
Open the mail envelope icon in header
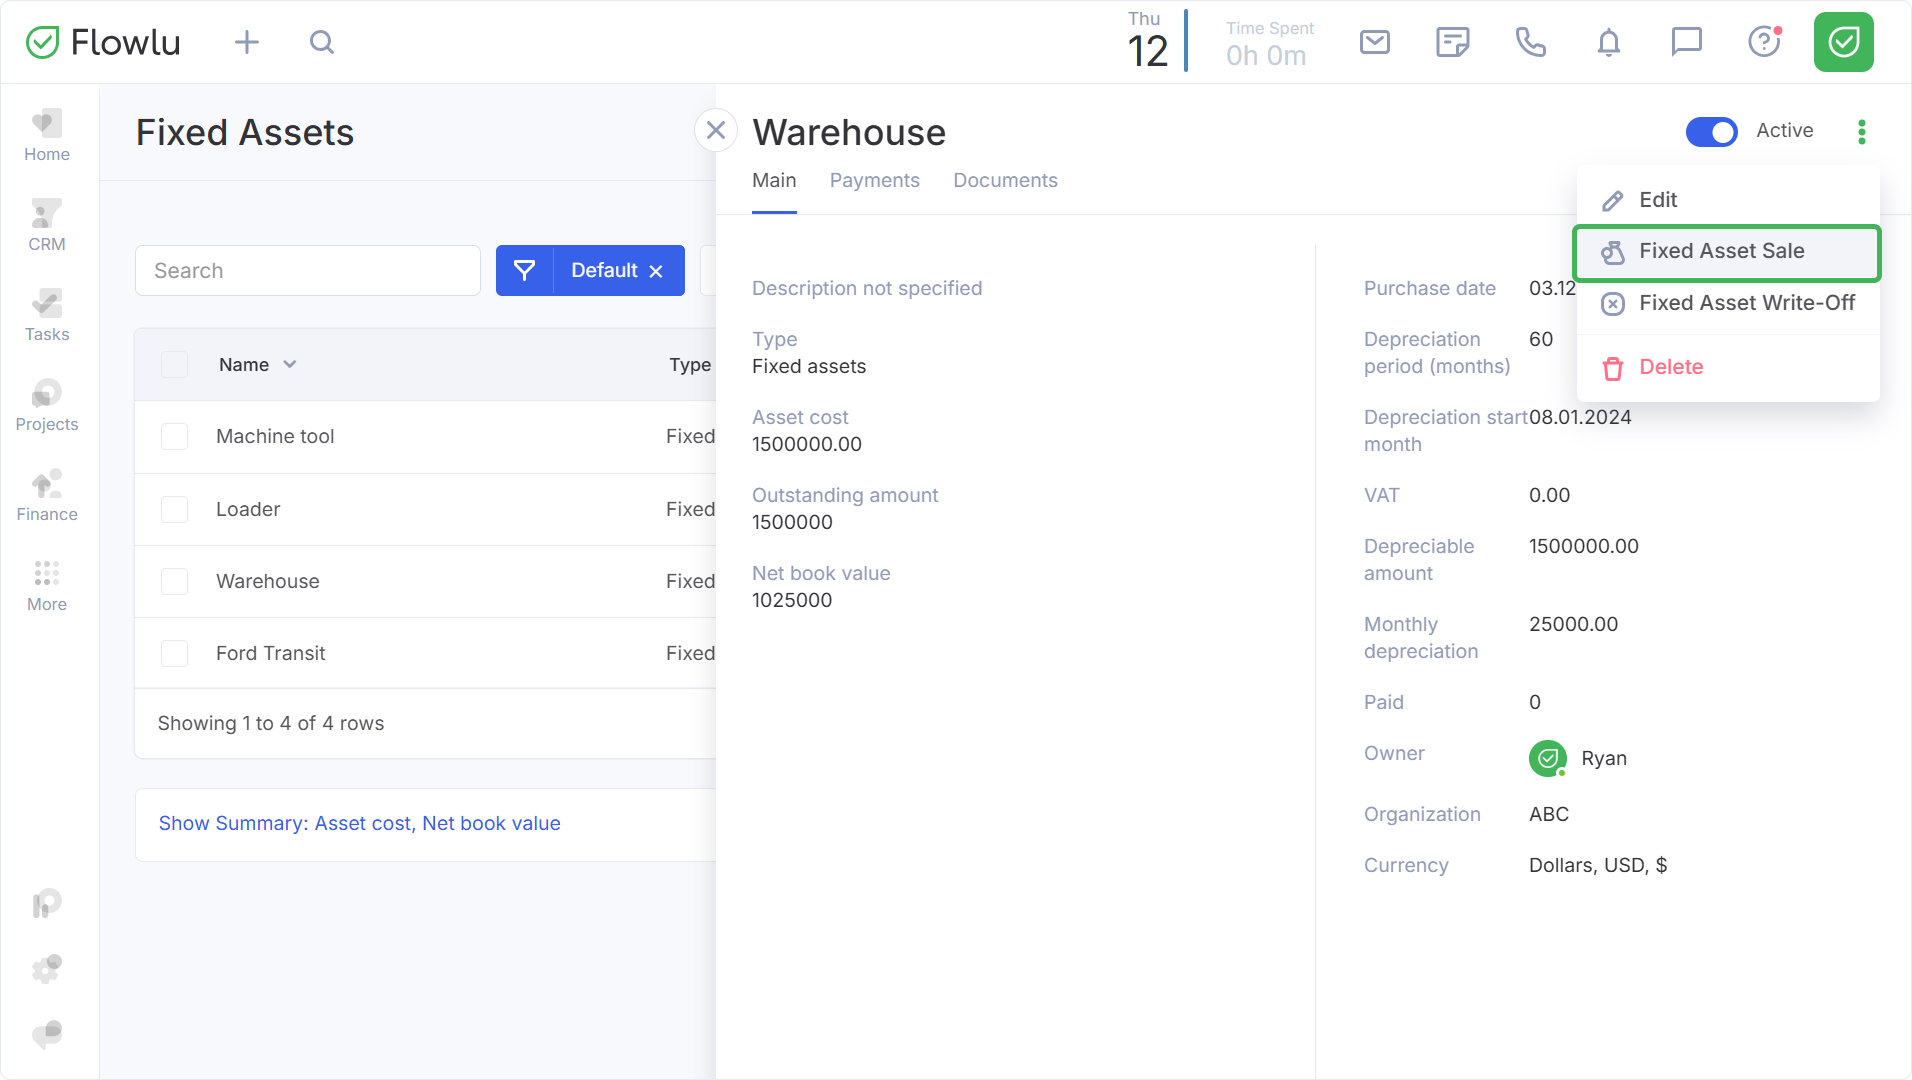pos(1374,42)
